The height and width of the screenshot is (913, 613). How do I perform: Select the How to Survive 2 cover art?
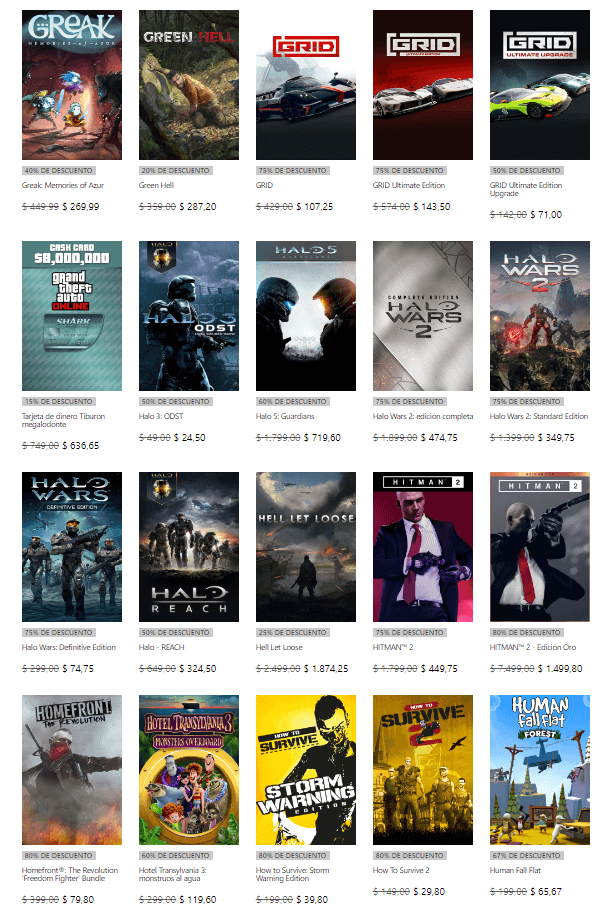click(x=422, y=770)
